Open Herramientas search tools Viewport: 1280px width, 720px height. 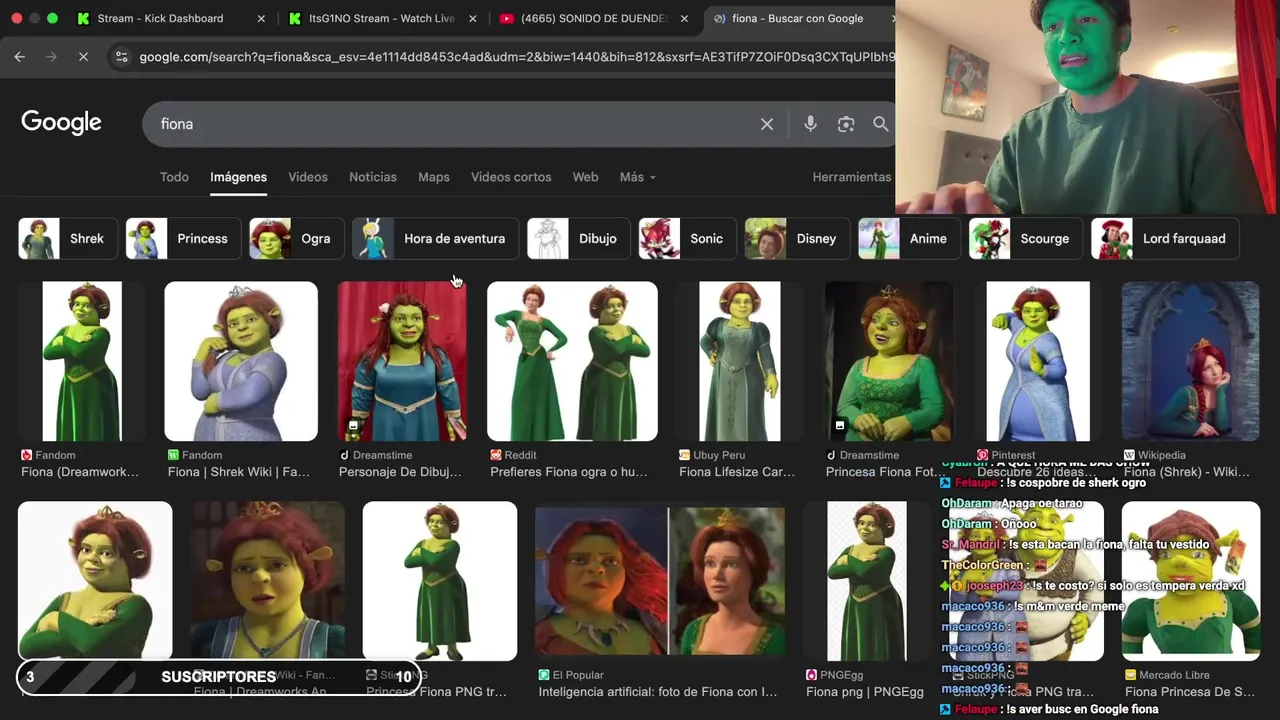pyautogui.click(x=851, y=177)
